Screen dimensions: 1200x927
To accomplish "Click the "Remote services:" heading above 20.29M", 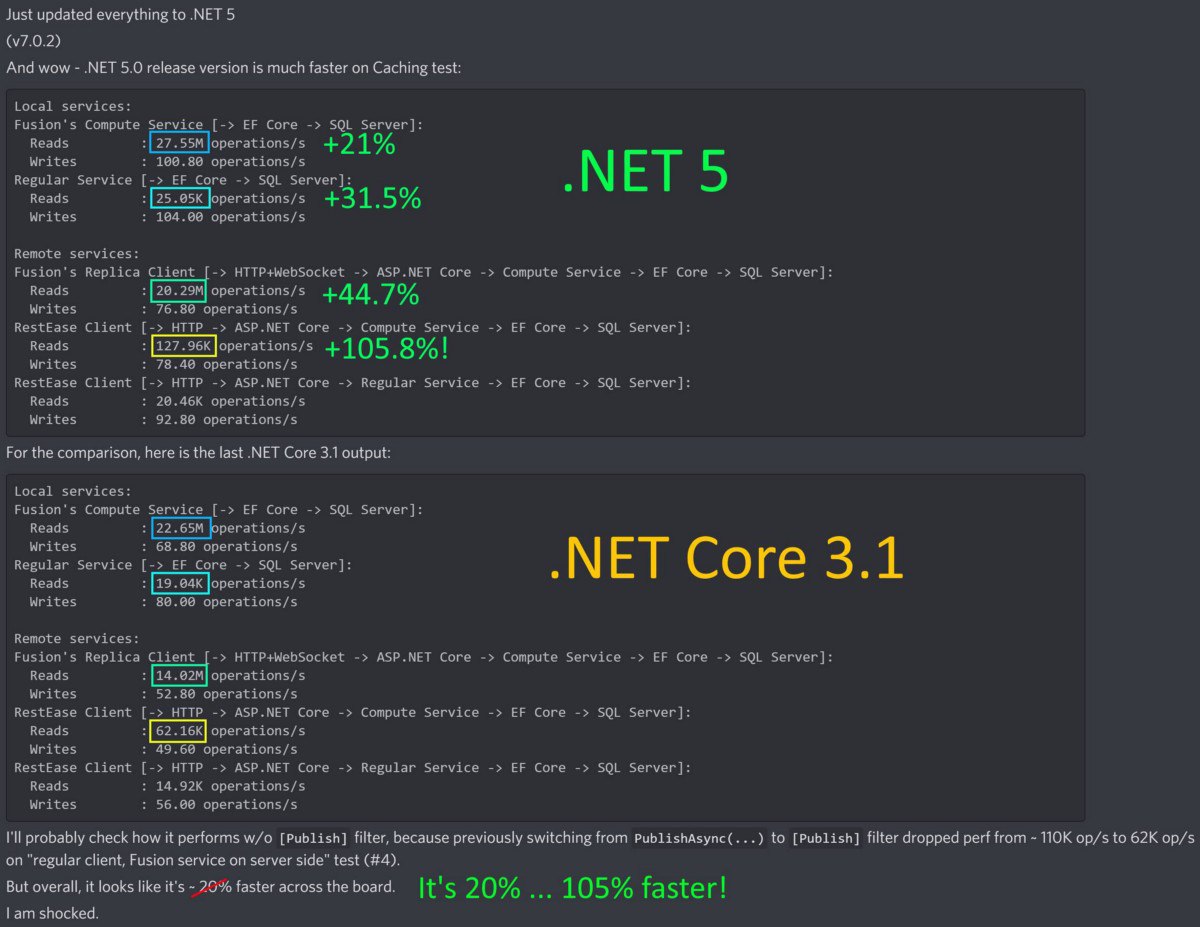I will tap(77, 254).
